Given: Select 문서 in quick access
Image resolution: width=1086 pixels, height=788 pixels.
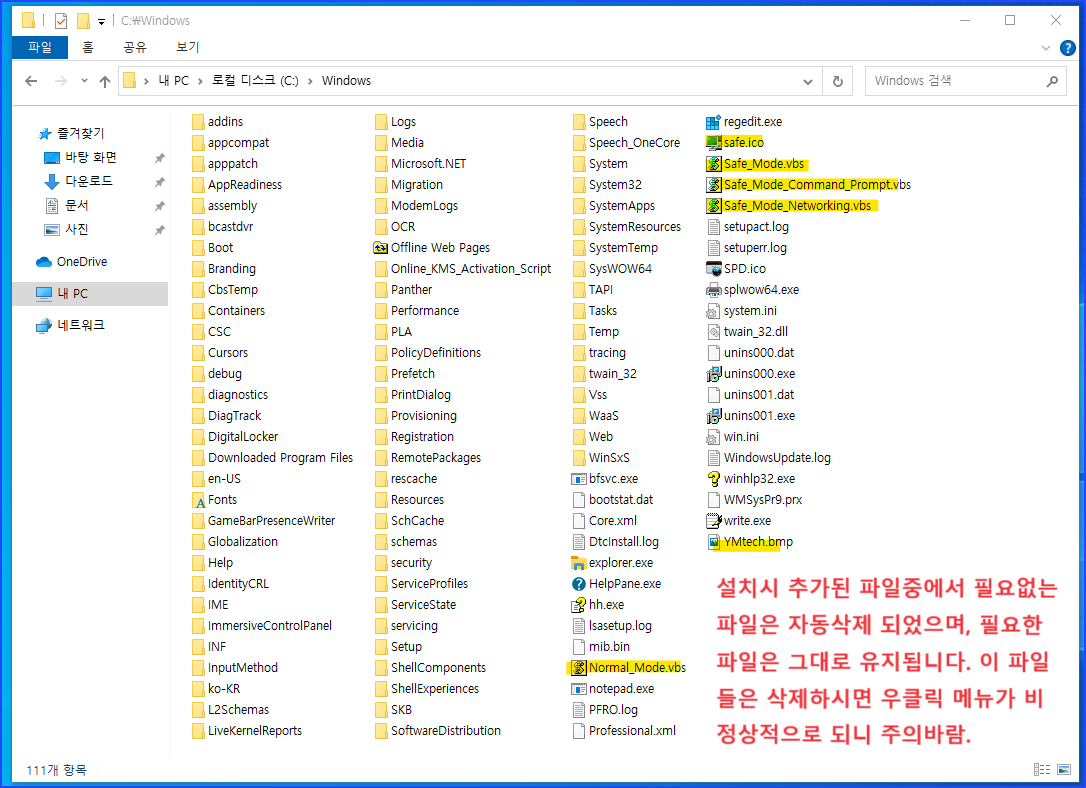Looking at the screenshot, I should pyautogui.click(x=77, y=206).
